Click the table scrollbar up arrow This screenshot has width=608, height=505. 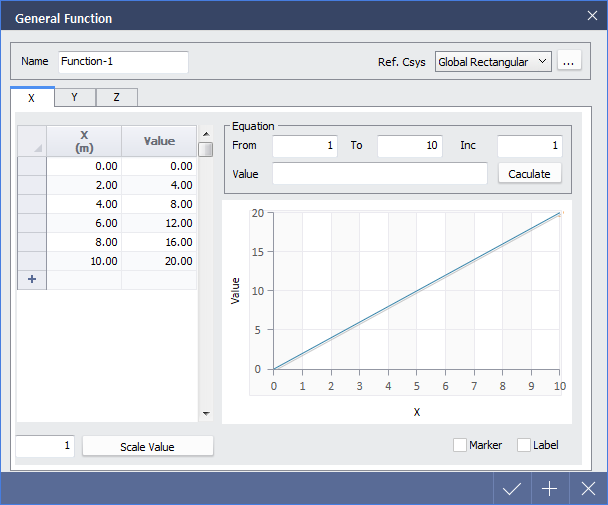tap(206, 133)
